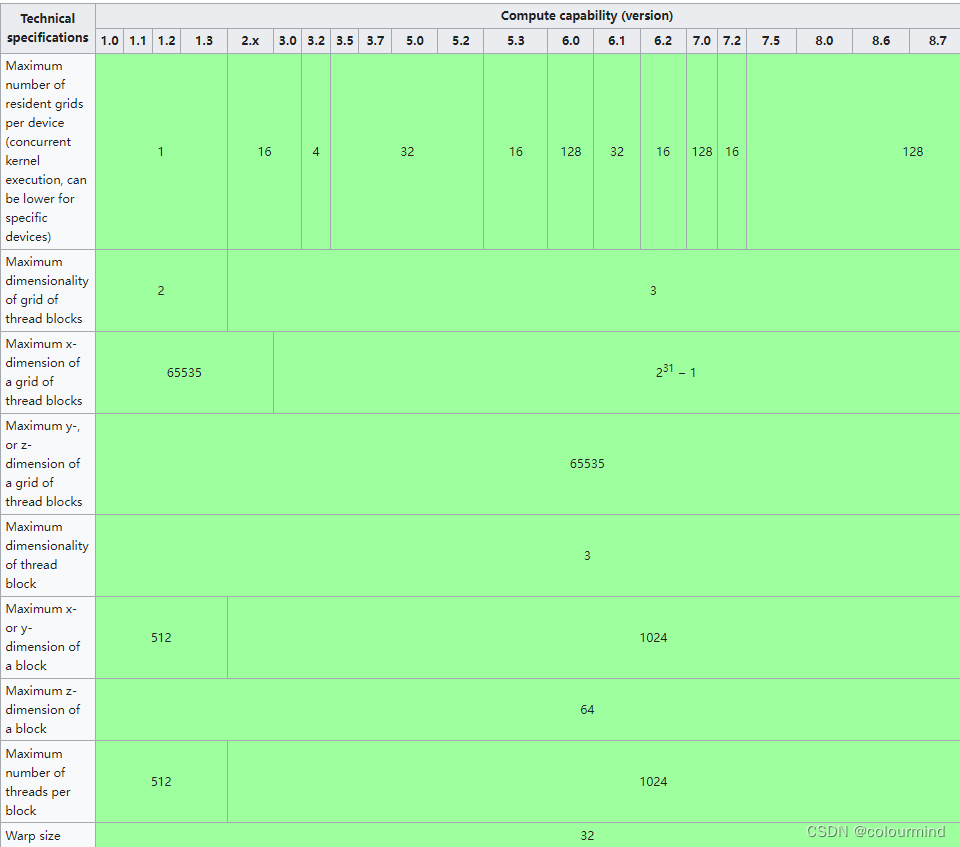The image size is (960, 847).
Task: Click the 'Warp size' row label
Action: click(x=48, y=835)
